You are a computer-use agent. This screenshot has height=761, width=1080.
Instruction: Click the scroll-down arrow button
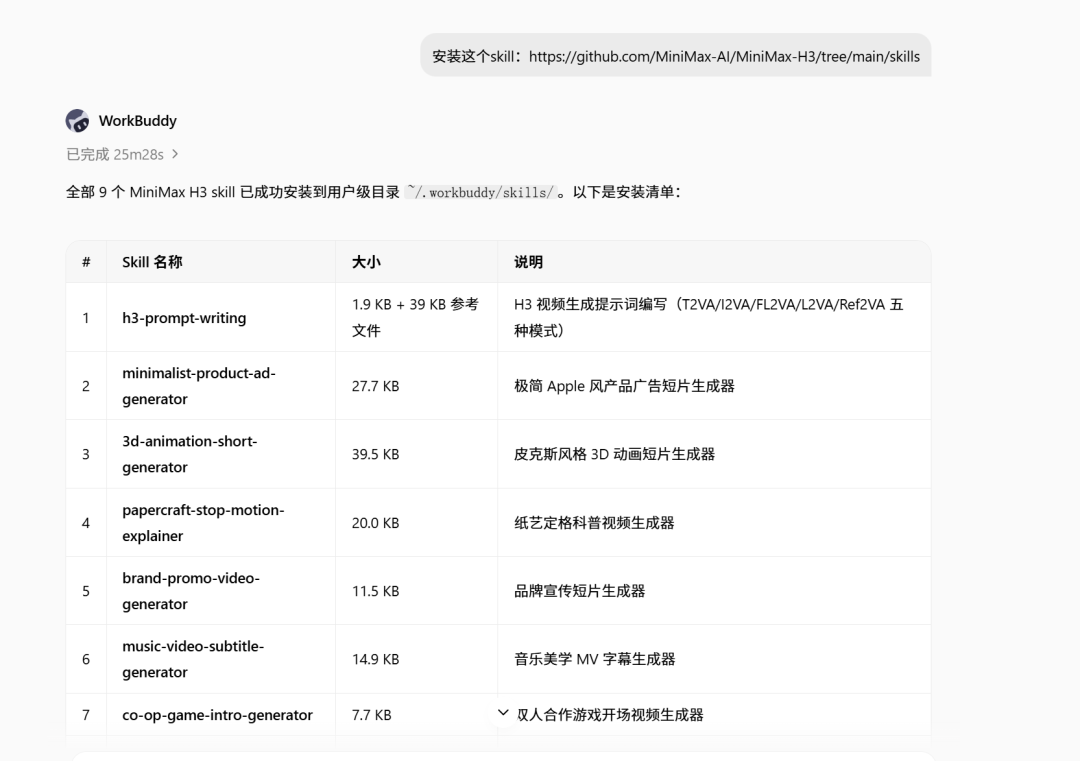pyautogui.click(x=503, y=713)
